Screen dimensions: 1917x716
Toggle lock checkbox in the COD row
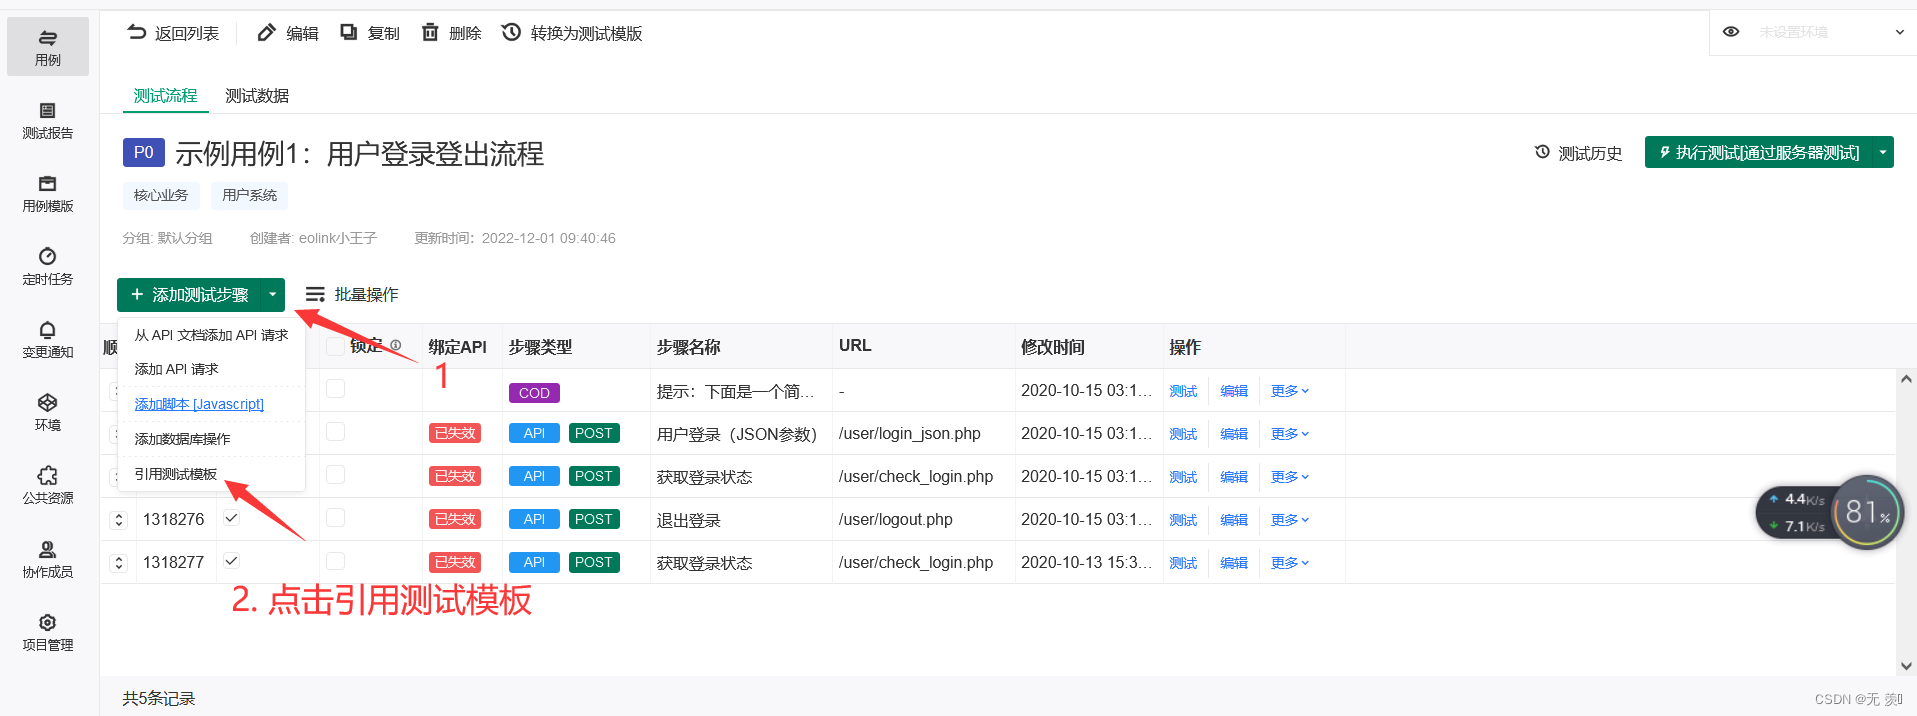335,388
